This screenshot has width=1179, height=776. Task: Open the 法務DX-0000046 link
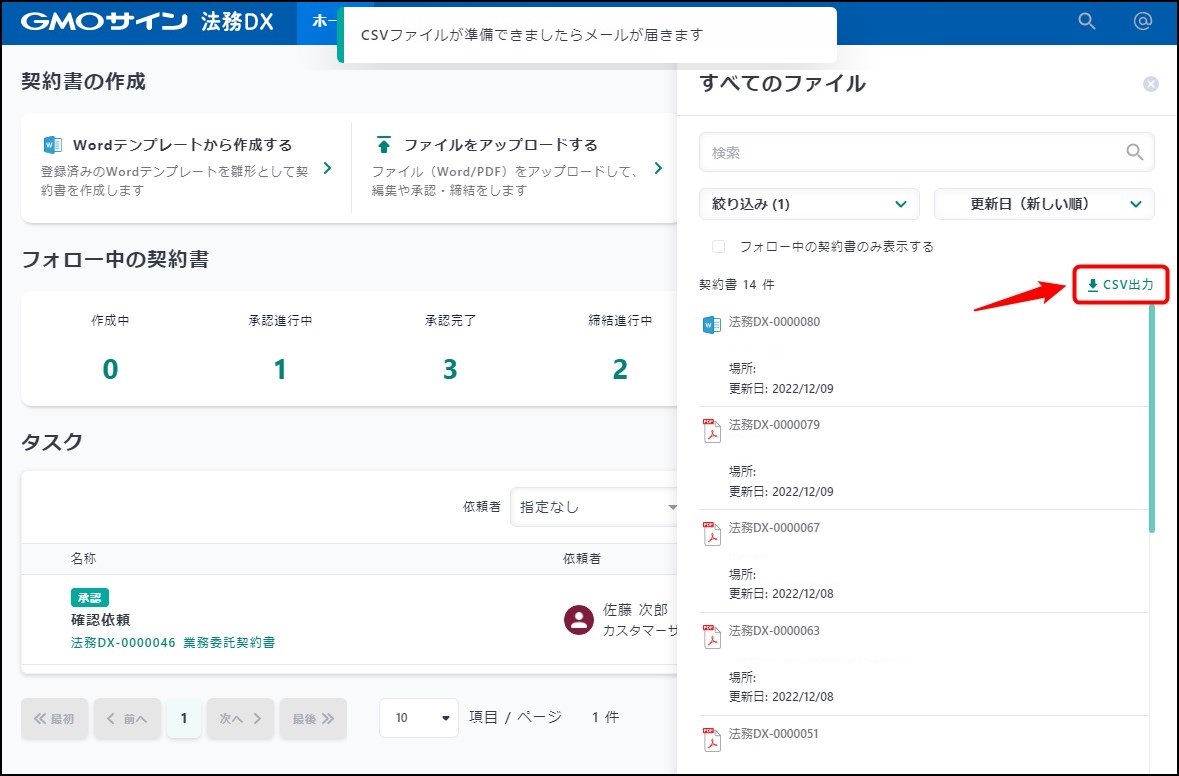[x=123, y=643]
